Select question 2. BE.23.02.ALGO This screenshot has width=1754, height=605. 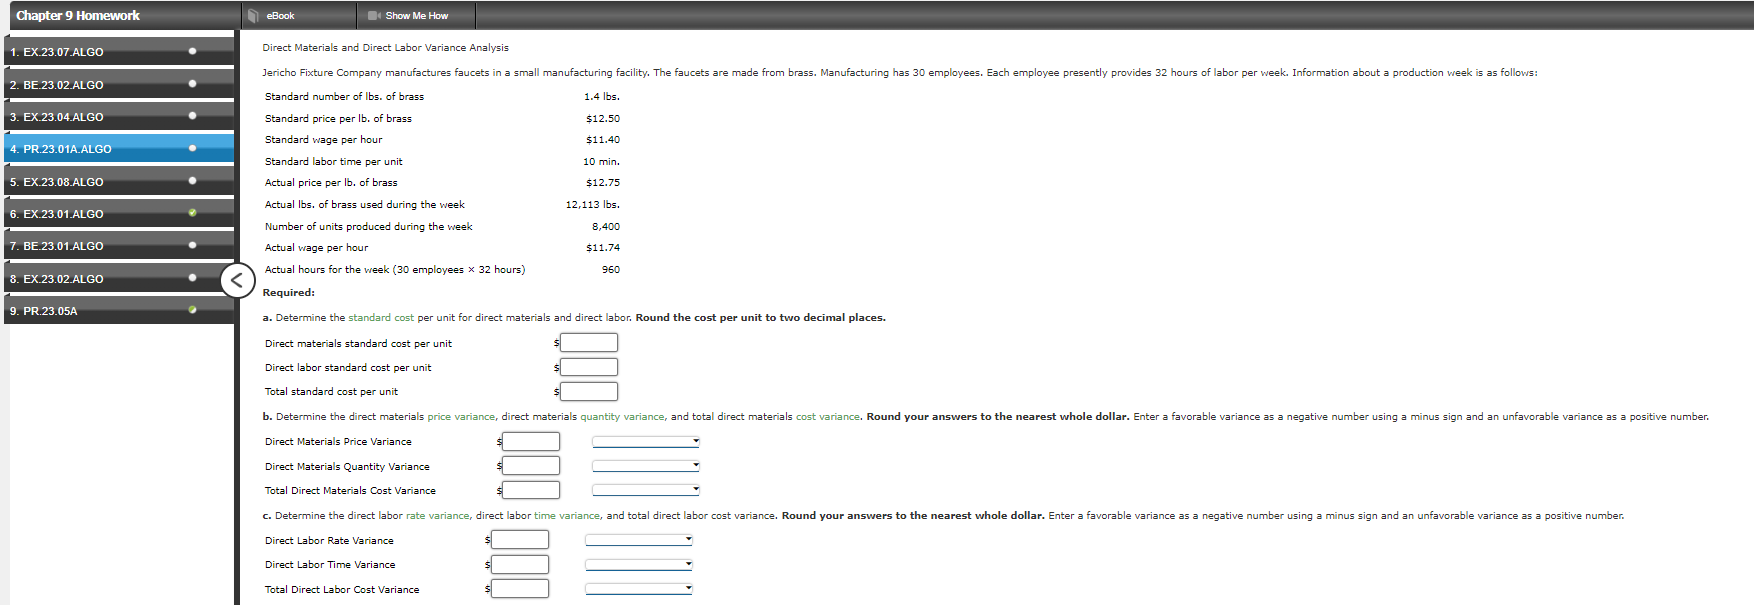coord(119,84)
